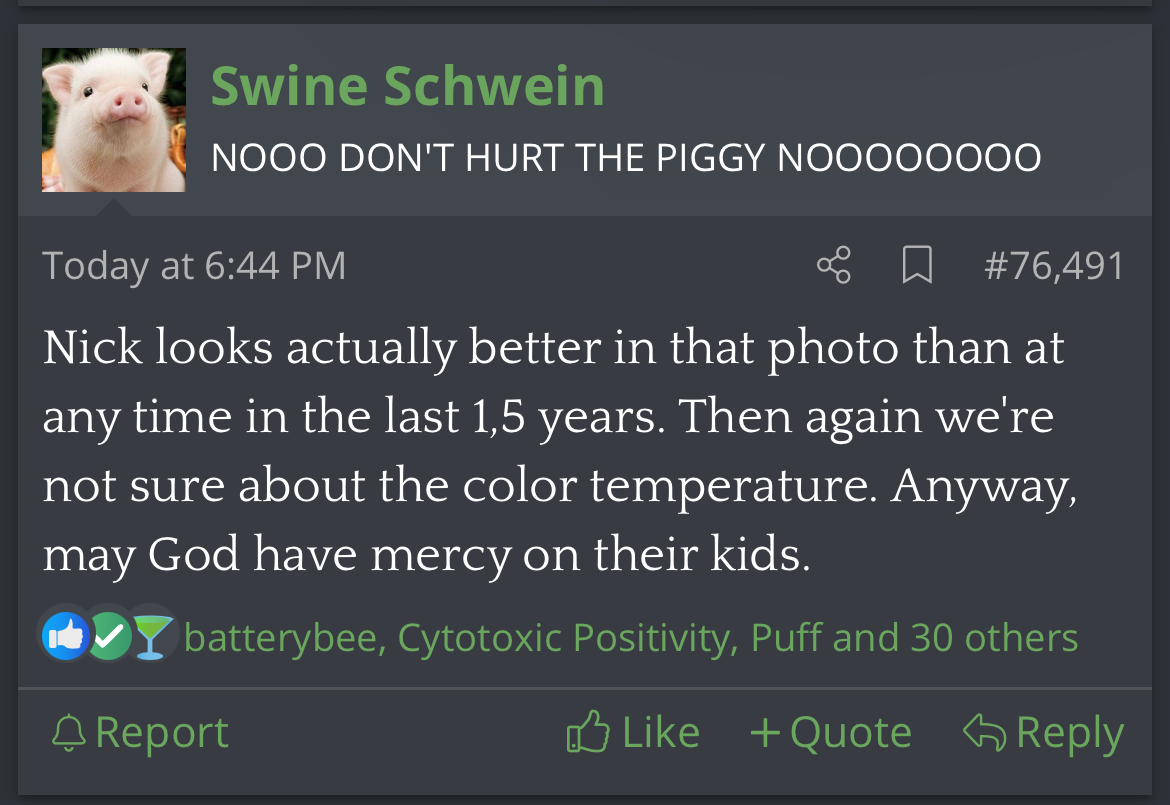Reply to Swine Schwein's post
Screen dimensions: 1170x805
coord(1043,733)
